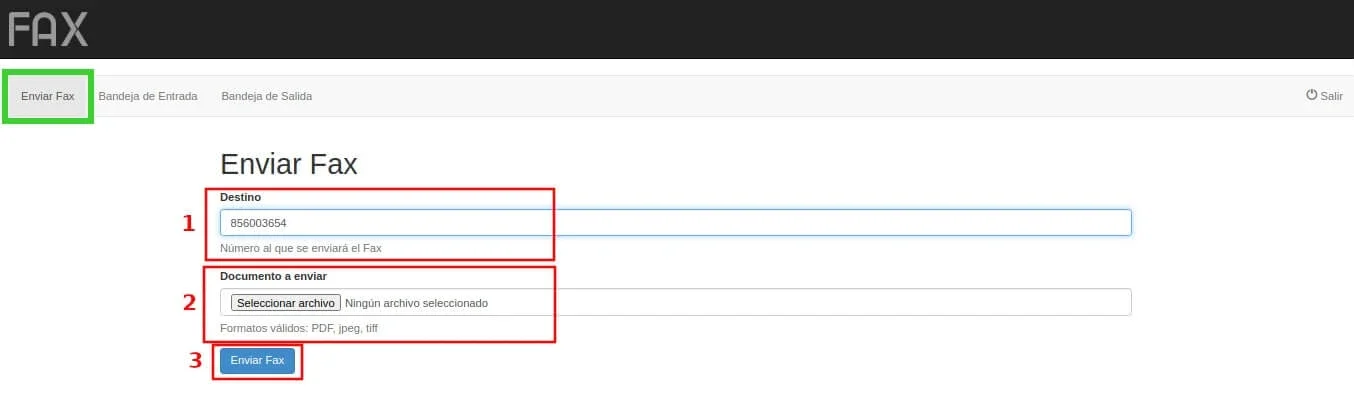Focus the Destino number input field
Image resolution: width=1354 pixels, height=402 pixels.
click(x=675, y=222)
